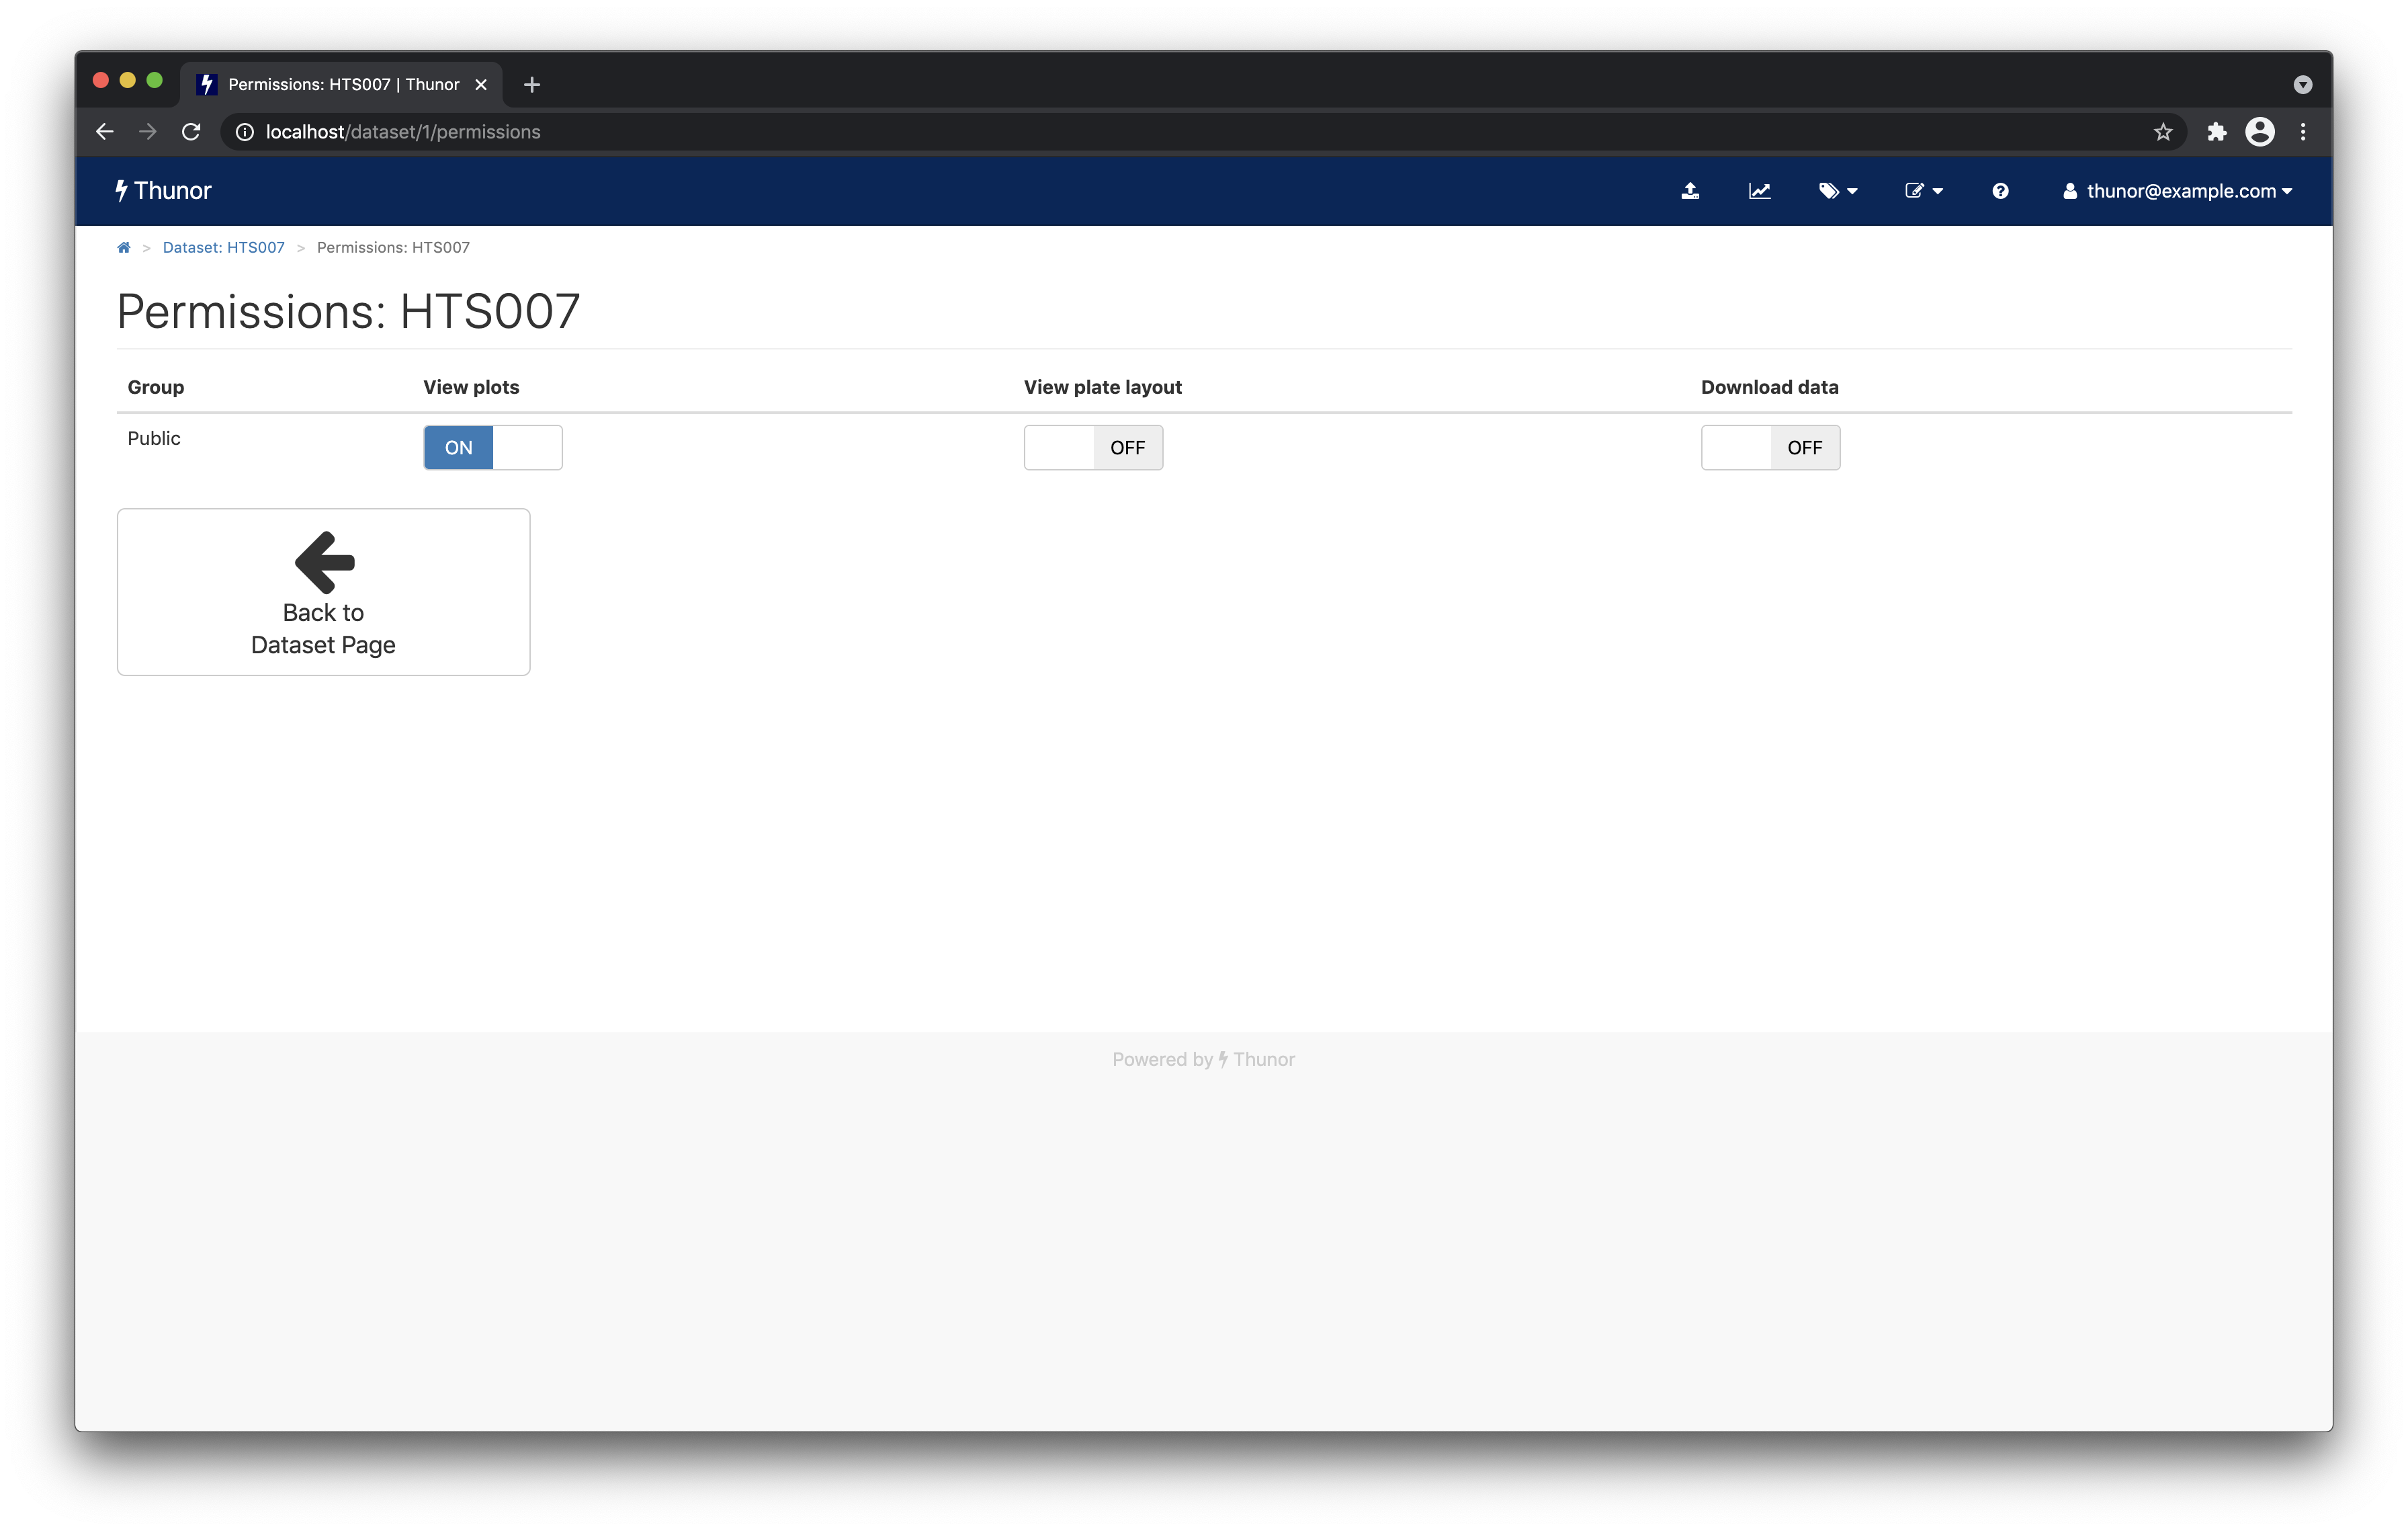Open the thunor@example.com account dropdown
Screen dimensions: 2408x1531
[x=2178, y=190]
